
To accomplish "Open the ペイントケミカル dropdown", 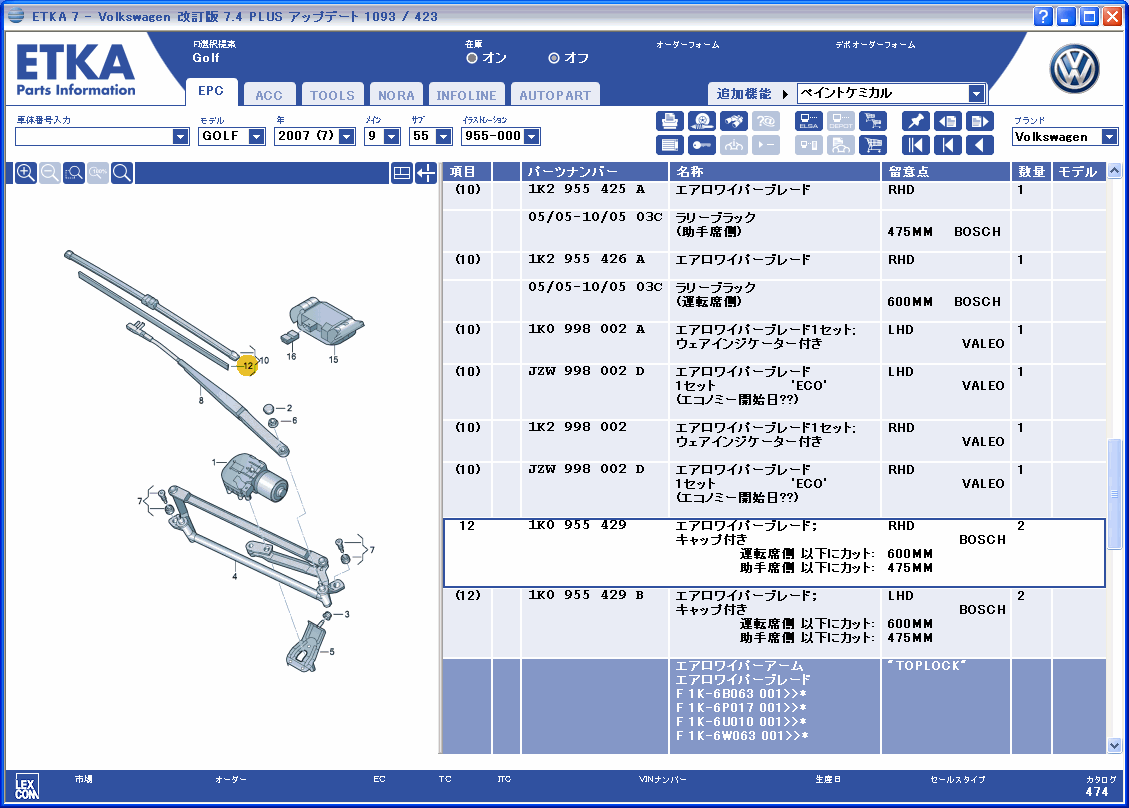I will 976,94.
